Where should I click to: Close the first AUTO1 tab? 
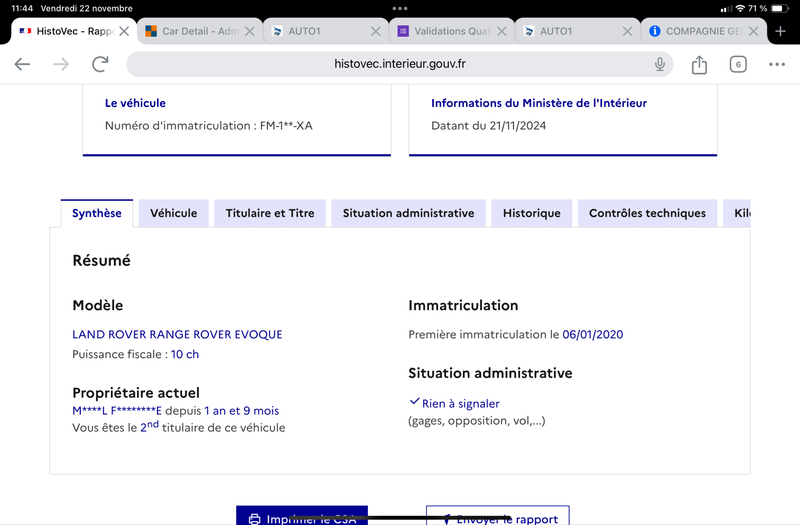pos(376,32)
